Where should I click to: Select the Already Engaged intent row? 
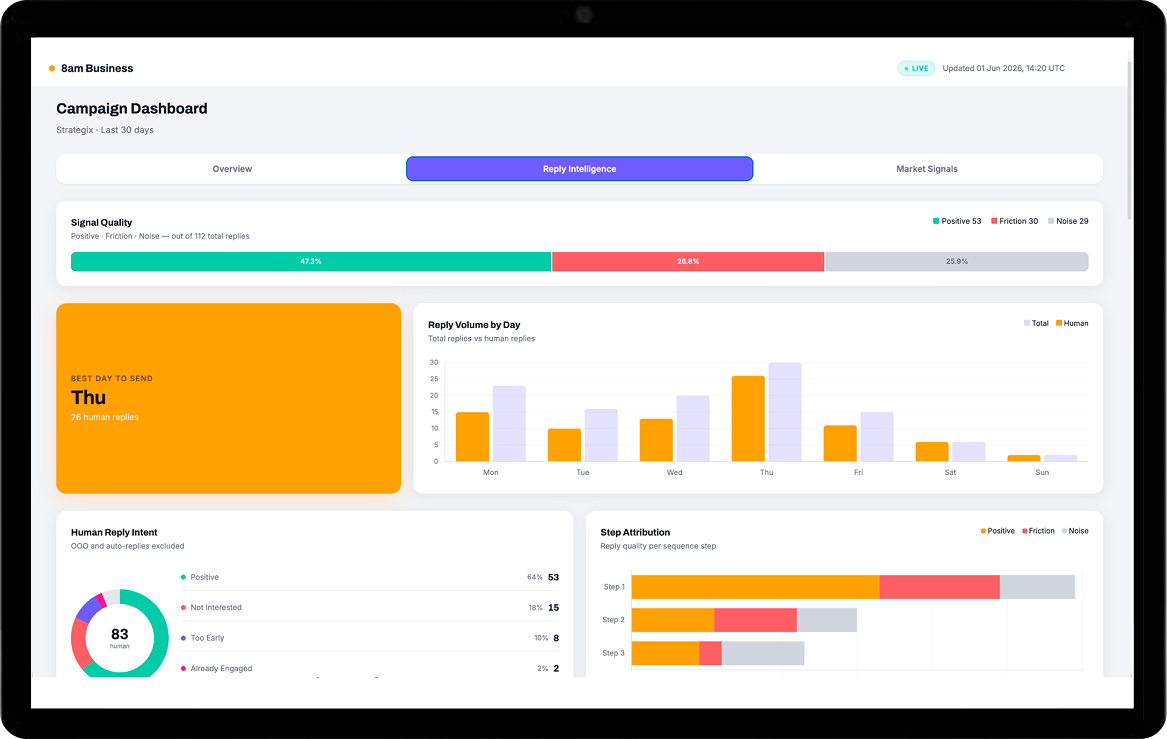click(370, 668)
